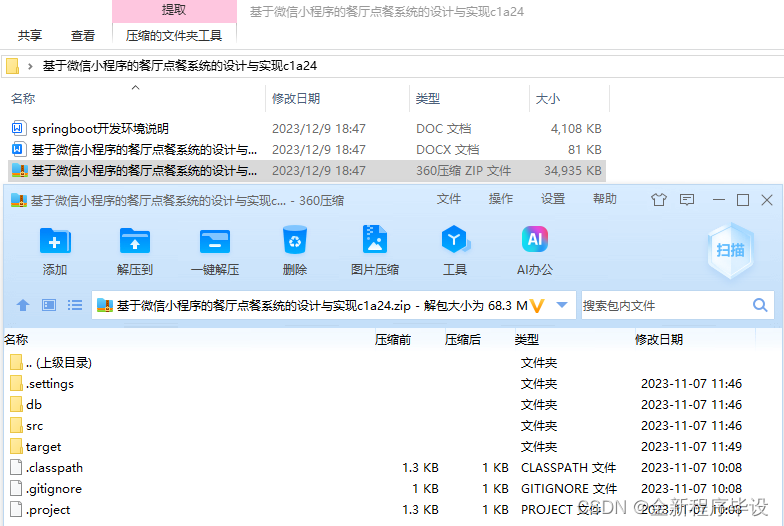The width and height of the screenshot is (784, 526).
Task: Open the 操作 menu
Action: 500,199
